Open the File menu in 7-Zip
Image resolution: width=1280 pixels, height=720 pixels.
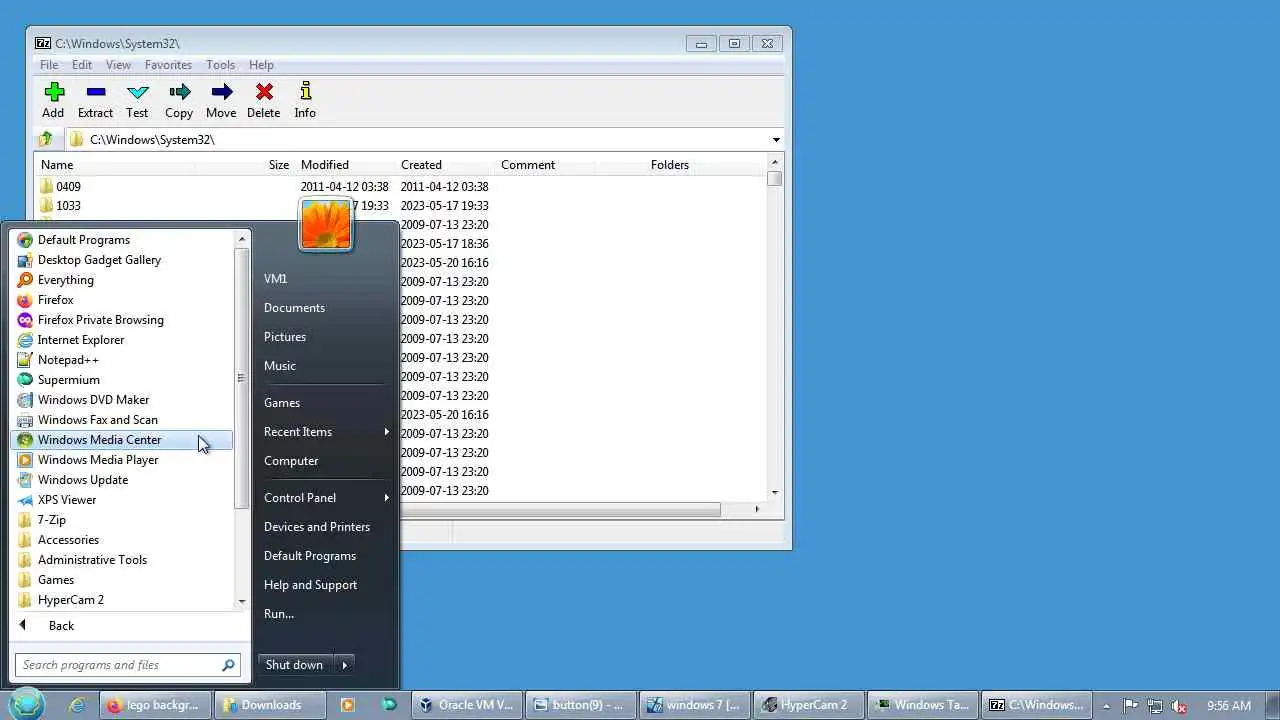[49, 65]
